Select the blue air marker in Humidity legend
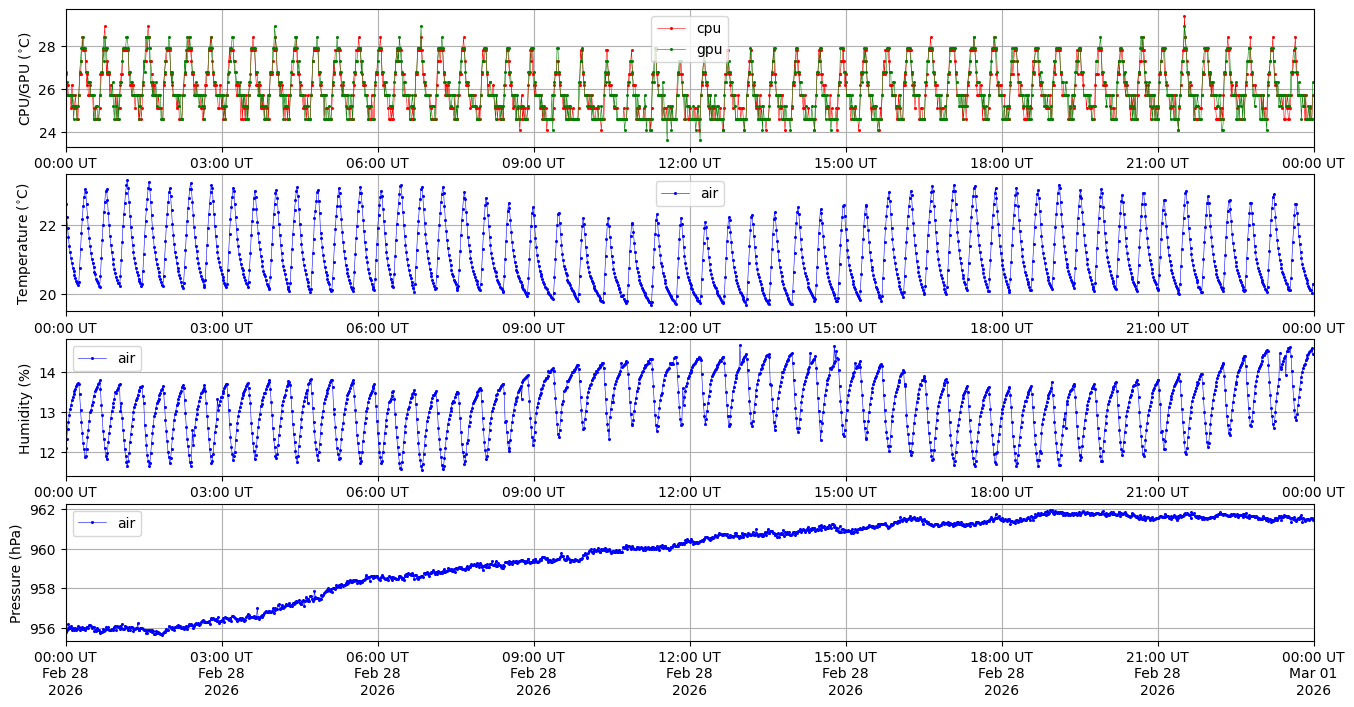1354x707 pixels. coord(93,358)
